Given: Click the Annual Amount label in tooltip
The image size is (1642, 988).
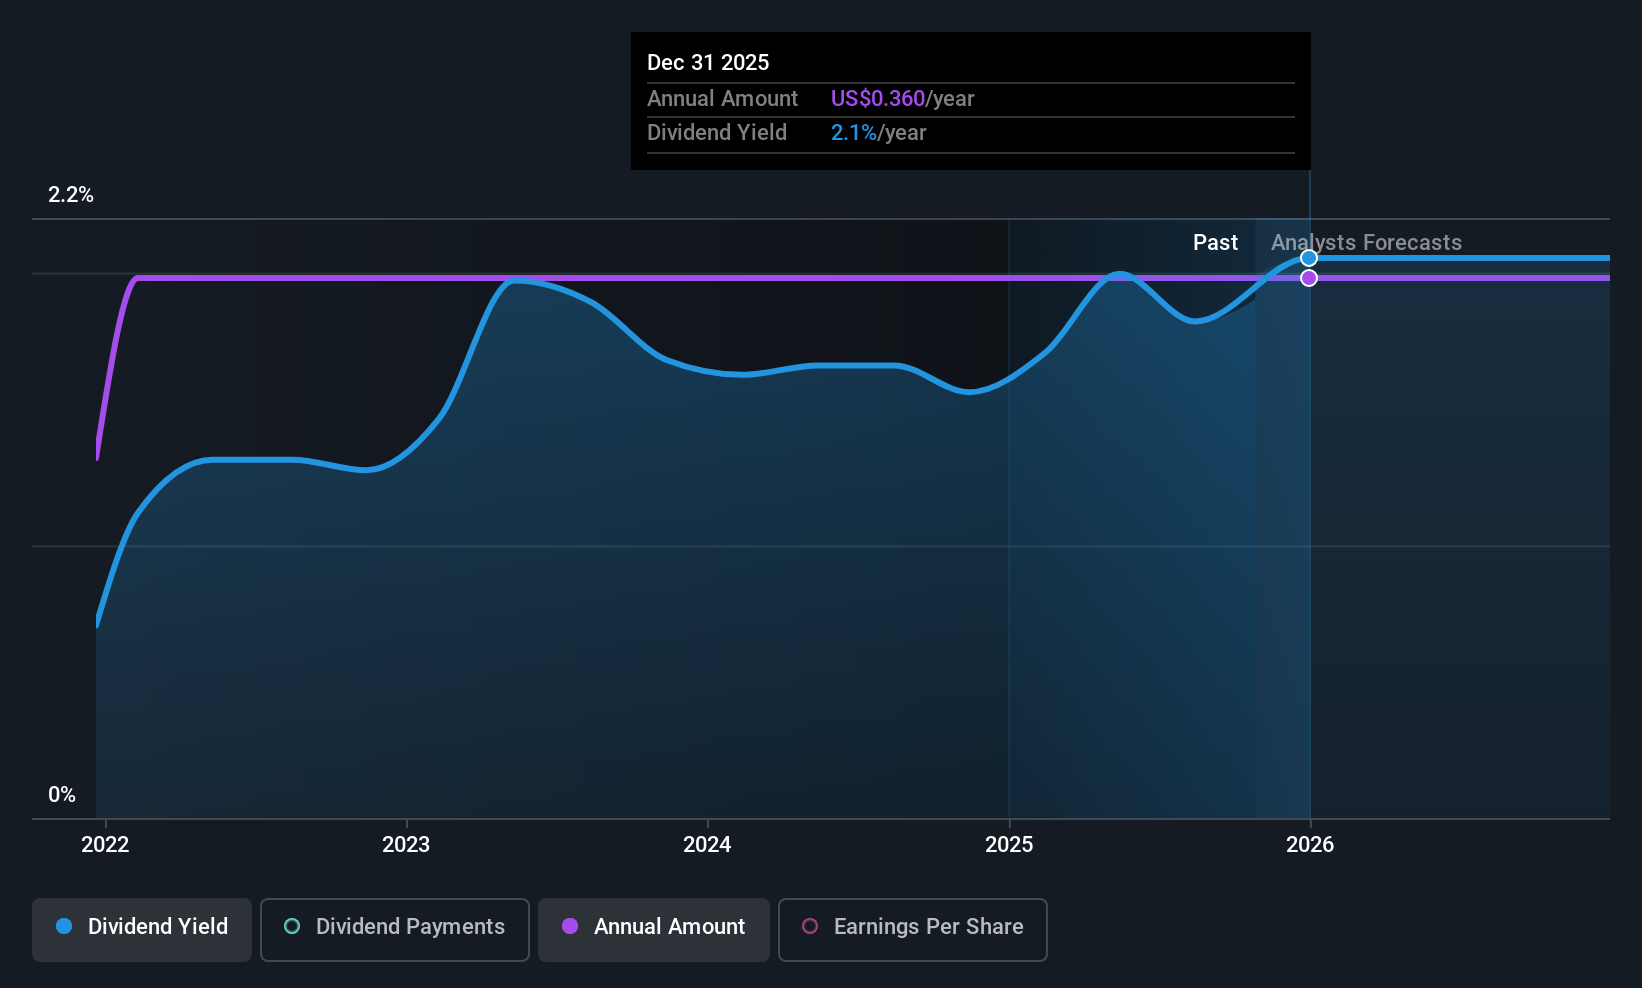Looking at the screenshot, I should click(x=722, y=99).
